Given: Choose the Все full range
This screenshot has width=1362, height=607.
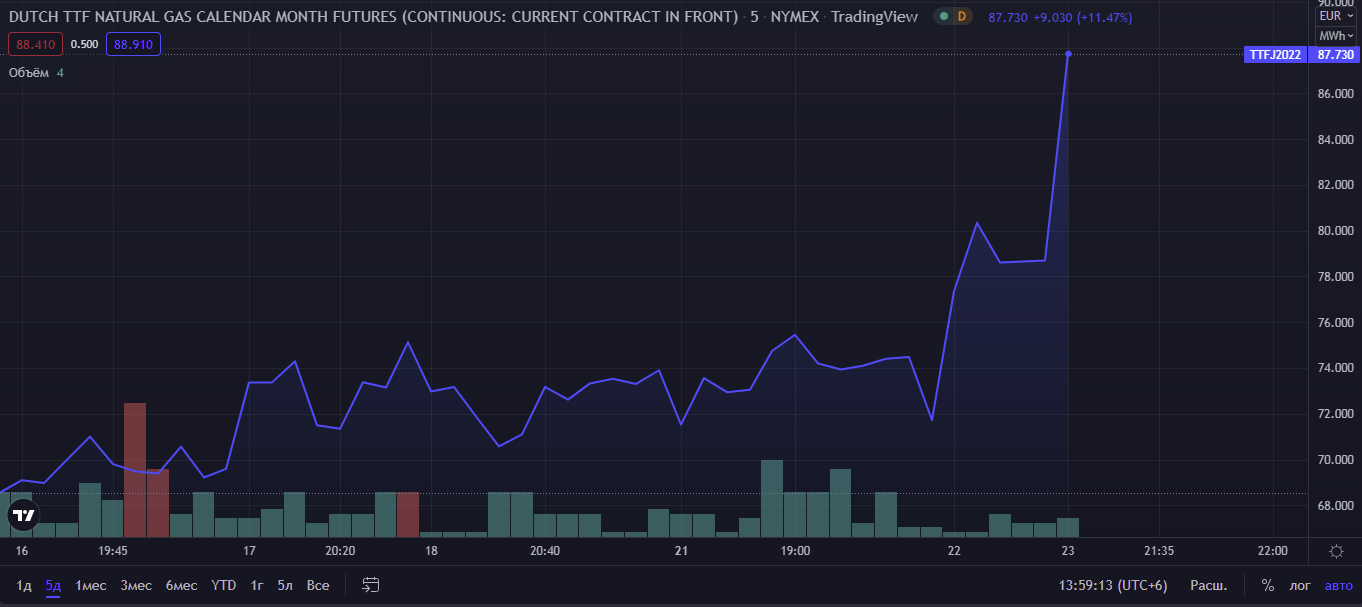Looking at the screenshot, I should click(x=318, y=585).
